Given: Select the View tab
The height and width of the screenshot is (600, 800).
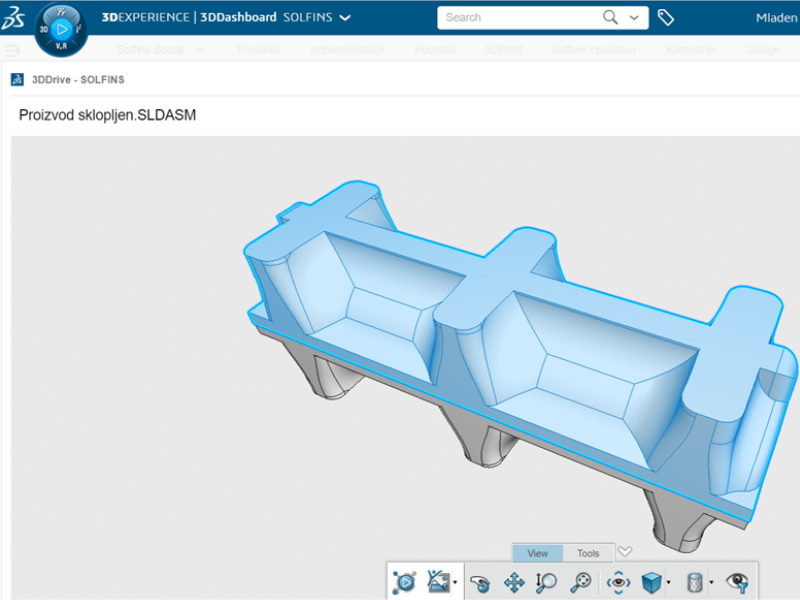Looking at the screenshot, I should [537, 553].
